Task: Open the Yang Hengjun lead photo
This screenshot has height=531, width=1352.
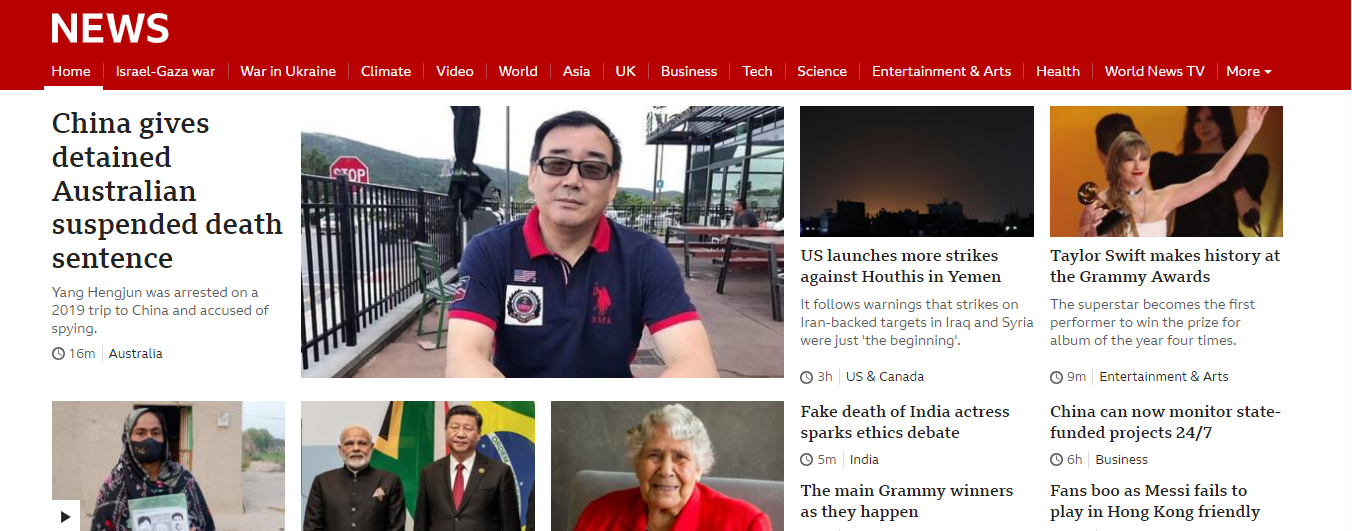Action: pos(542,242)
